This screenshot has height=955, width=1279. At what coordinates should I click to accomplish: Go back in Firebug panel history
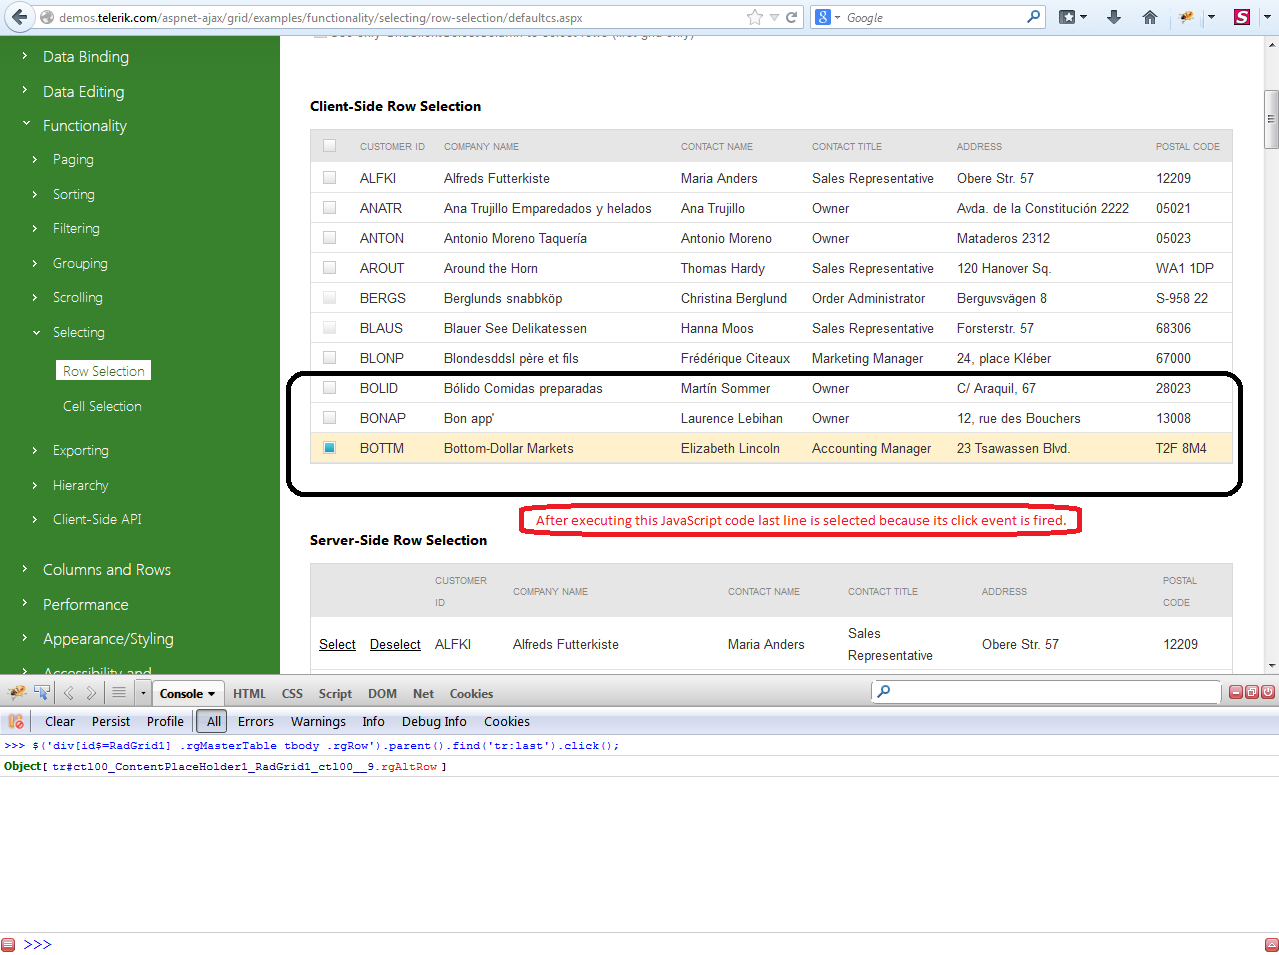[68, 693]
